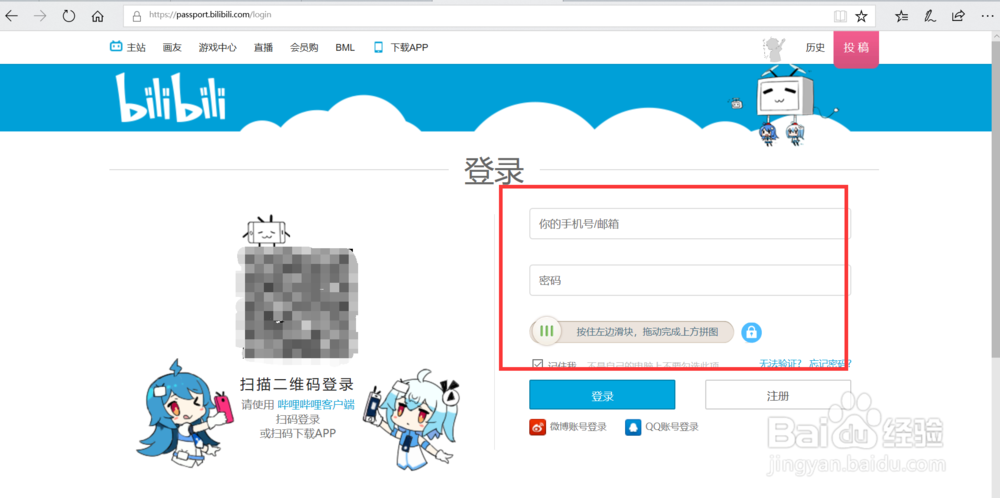Open 游戏中心 in top navigation

click(x=217, y=47)
